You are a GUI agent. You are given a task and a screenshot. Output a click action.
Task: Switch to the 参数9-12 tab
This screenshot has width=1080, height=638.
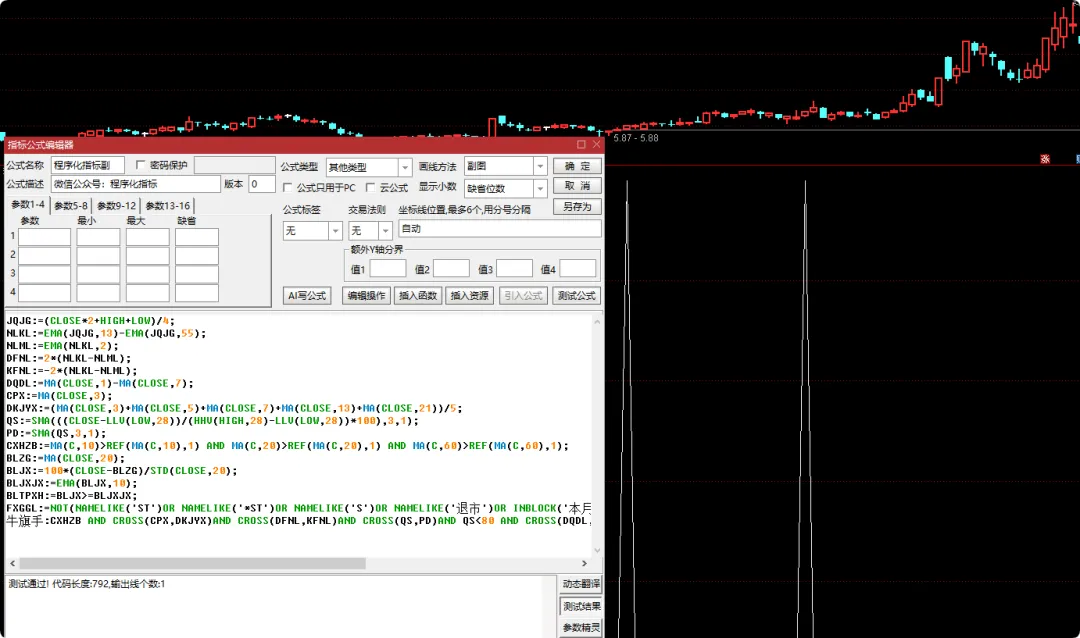(x=116, y=205)
